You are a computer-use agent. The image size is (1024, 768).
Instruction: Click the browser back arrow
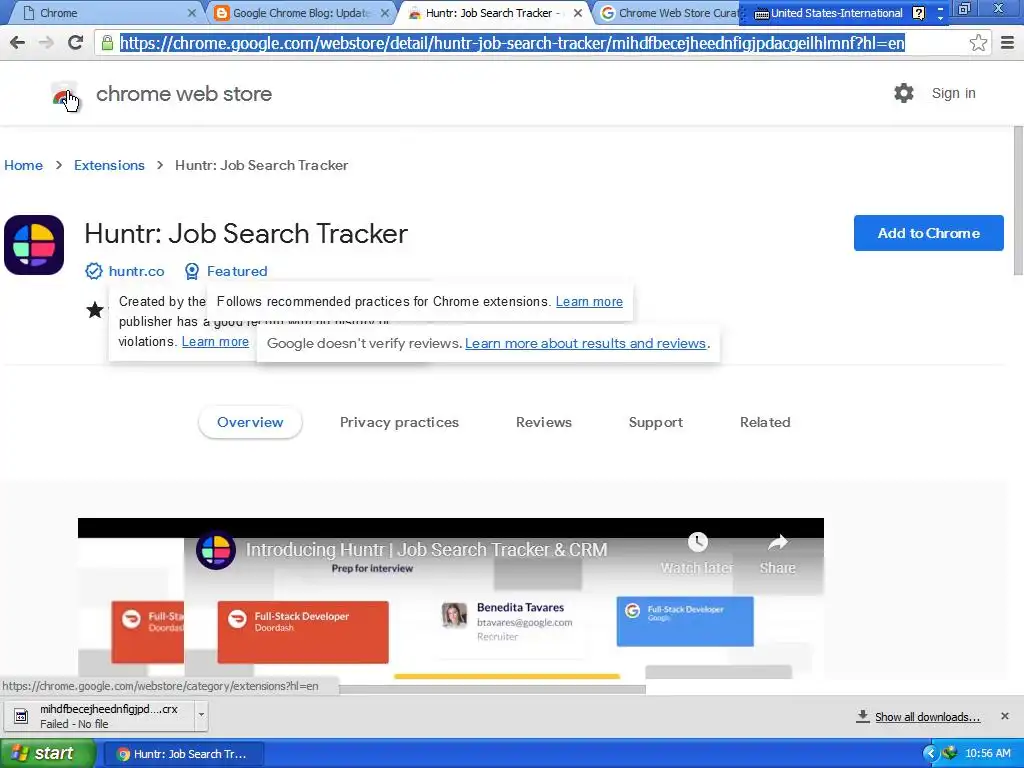pyautogui.click(x=18, y=43)
